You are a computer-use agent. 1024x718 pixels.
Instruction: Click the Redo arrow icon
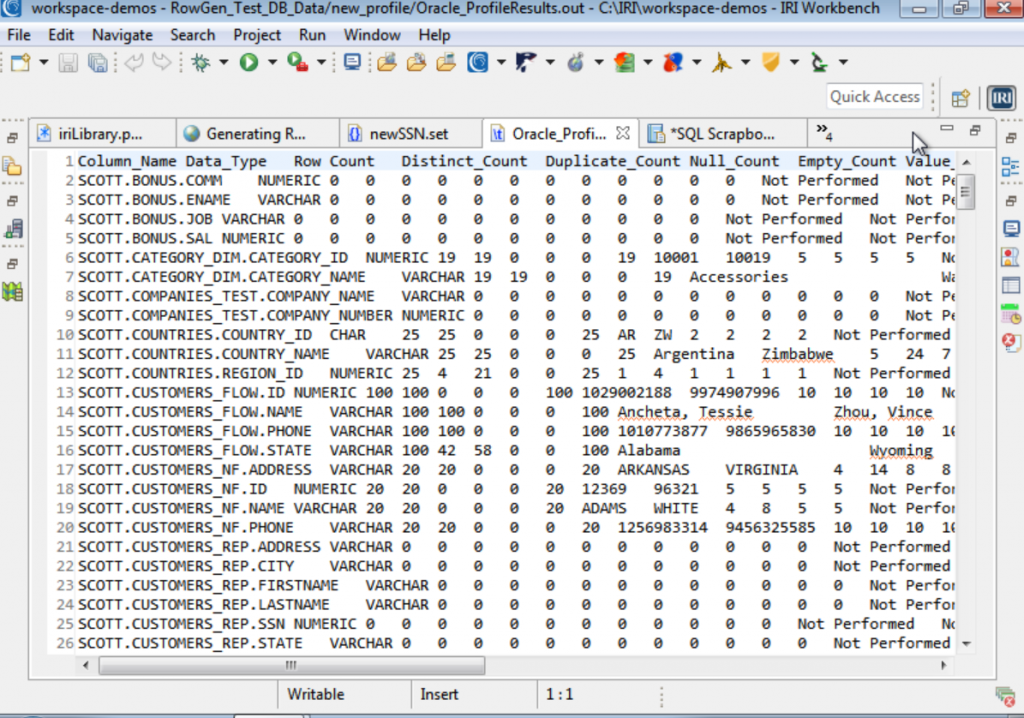tap(161, 62)
